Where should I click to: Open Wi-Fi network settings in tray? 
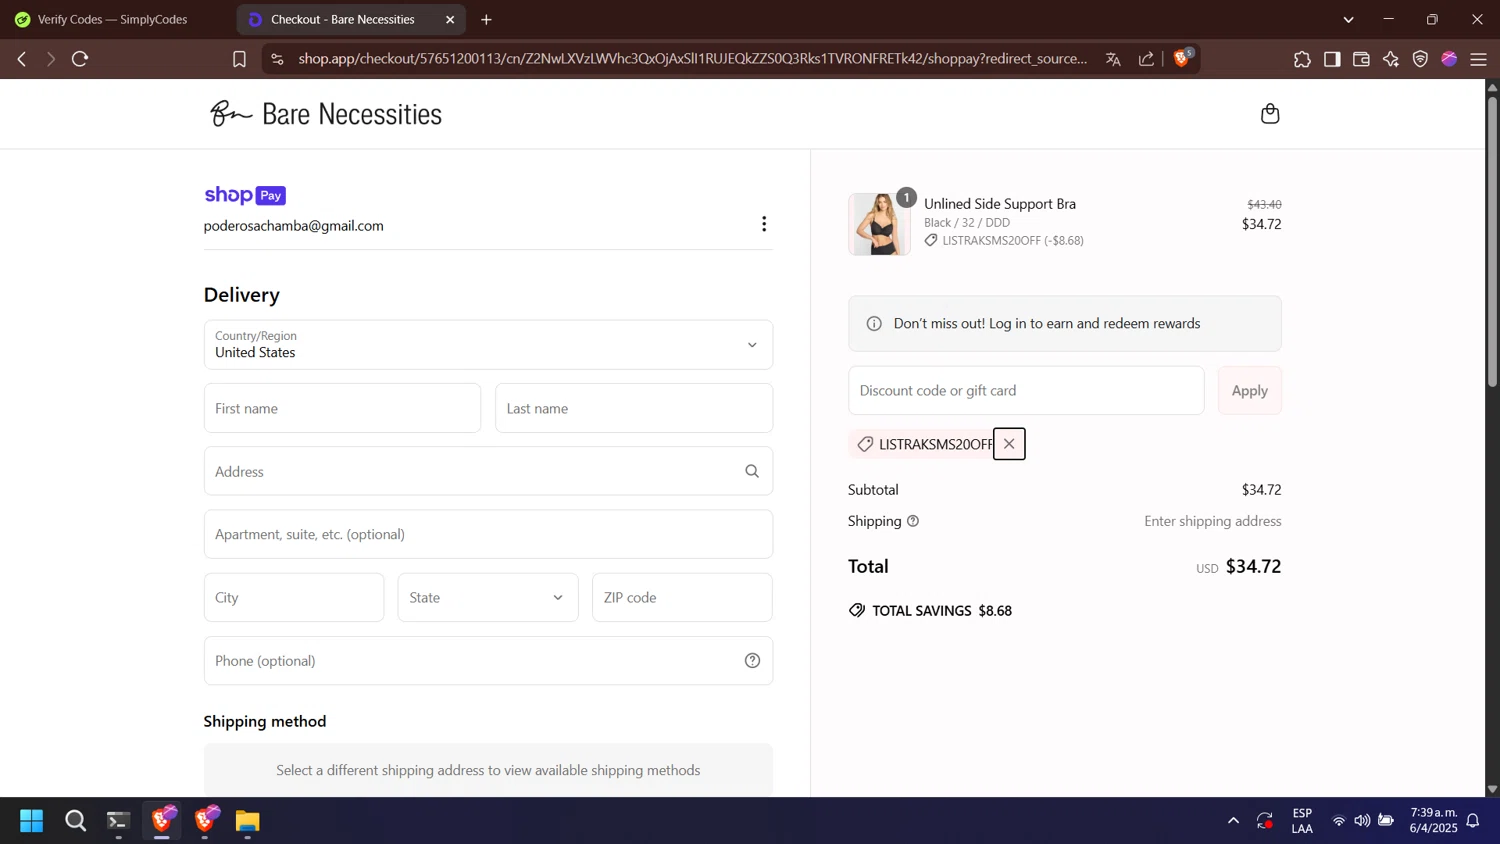pyautogui.click(x=1338, y=821)
